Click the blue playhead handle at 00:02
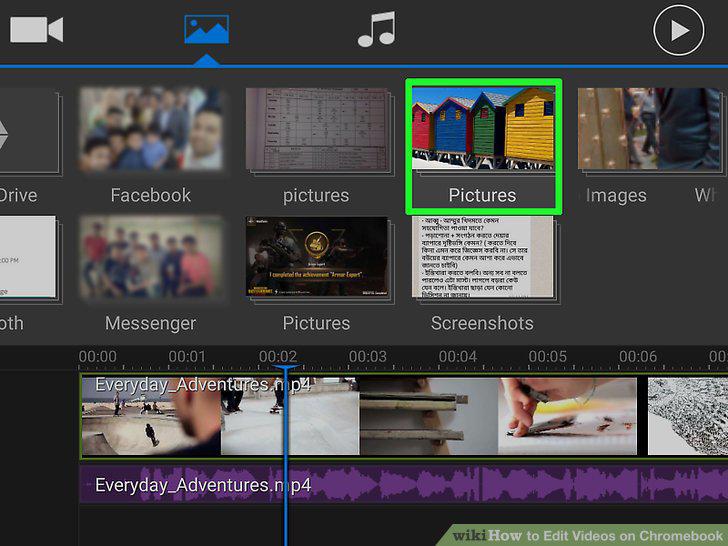Screen dimensions: 728x546 point(286,368)
